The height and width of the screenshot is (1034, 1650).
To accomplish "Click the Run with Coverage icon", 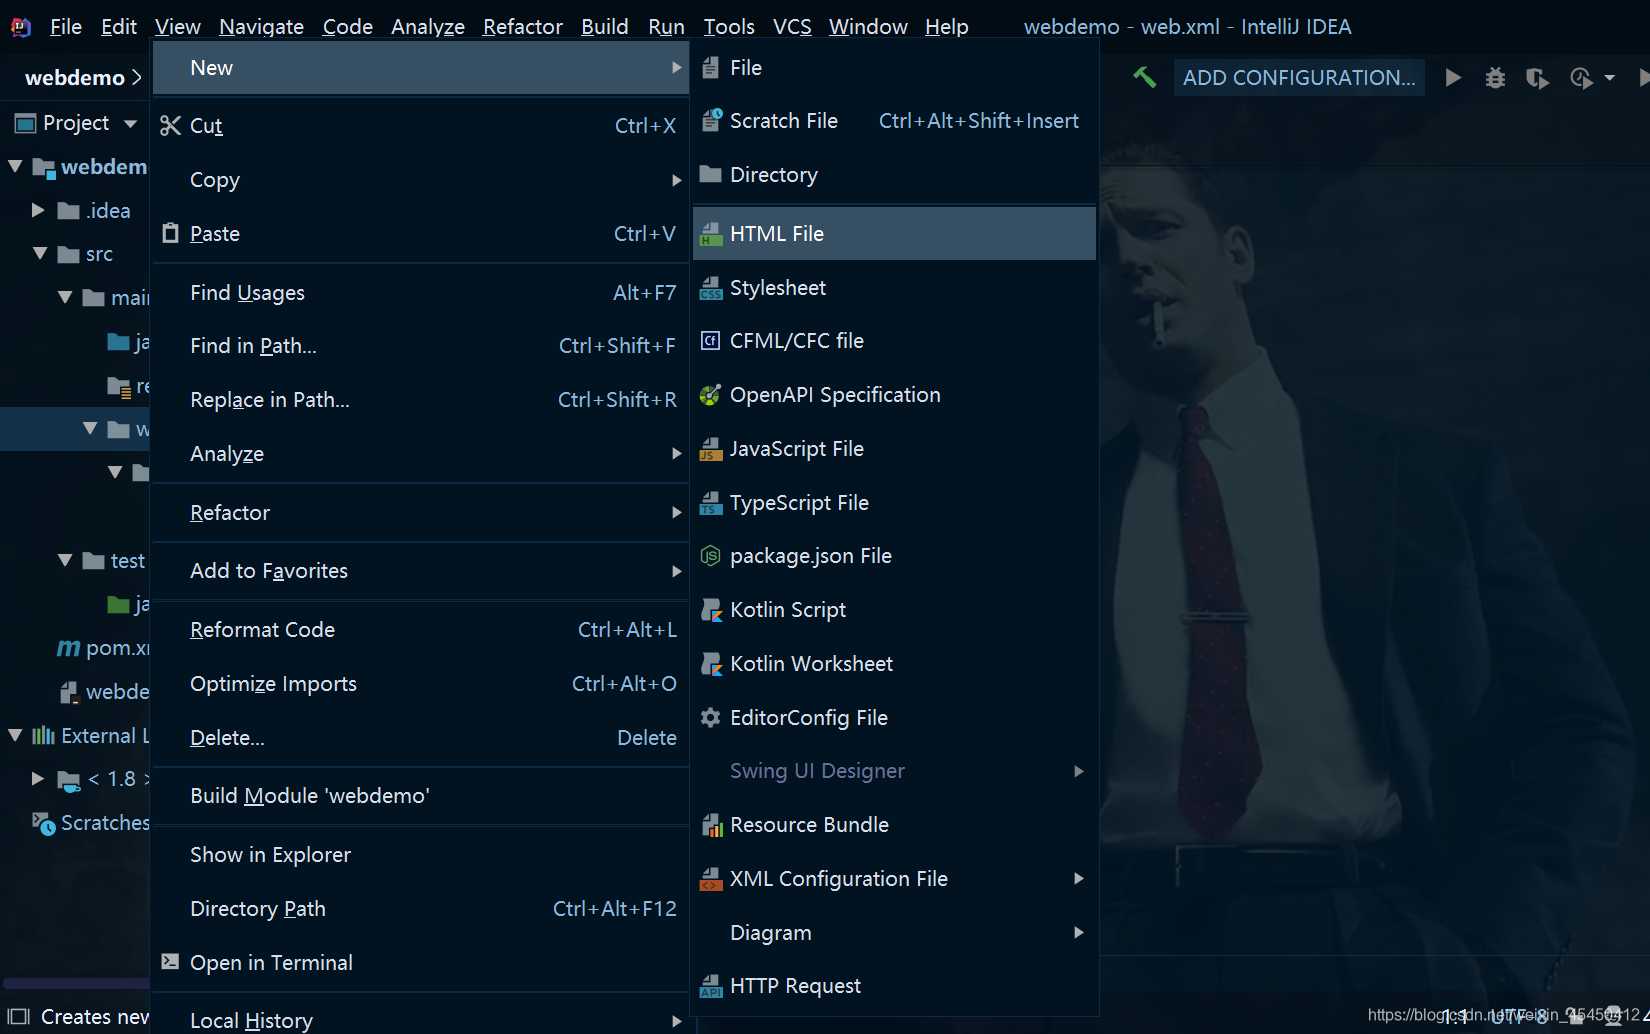I will tap(1537, 77).
